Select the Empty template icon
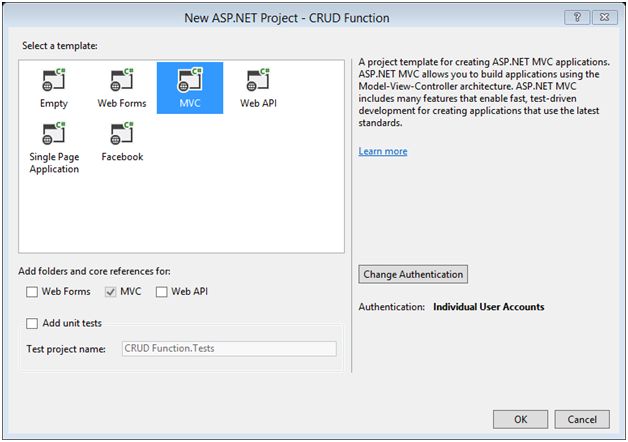 click(x=54, y=80)
